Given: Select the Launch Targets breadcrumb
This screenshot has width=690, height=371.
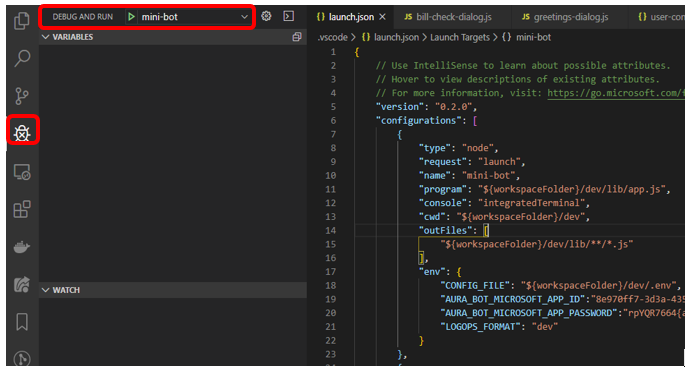Looking at the screenshot, I should 460,37.
